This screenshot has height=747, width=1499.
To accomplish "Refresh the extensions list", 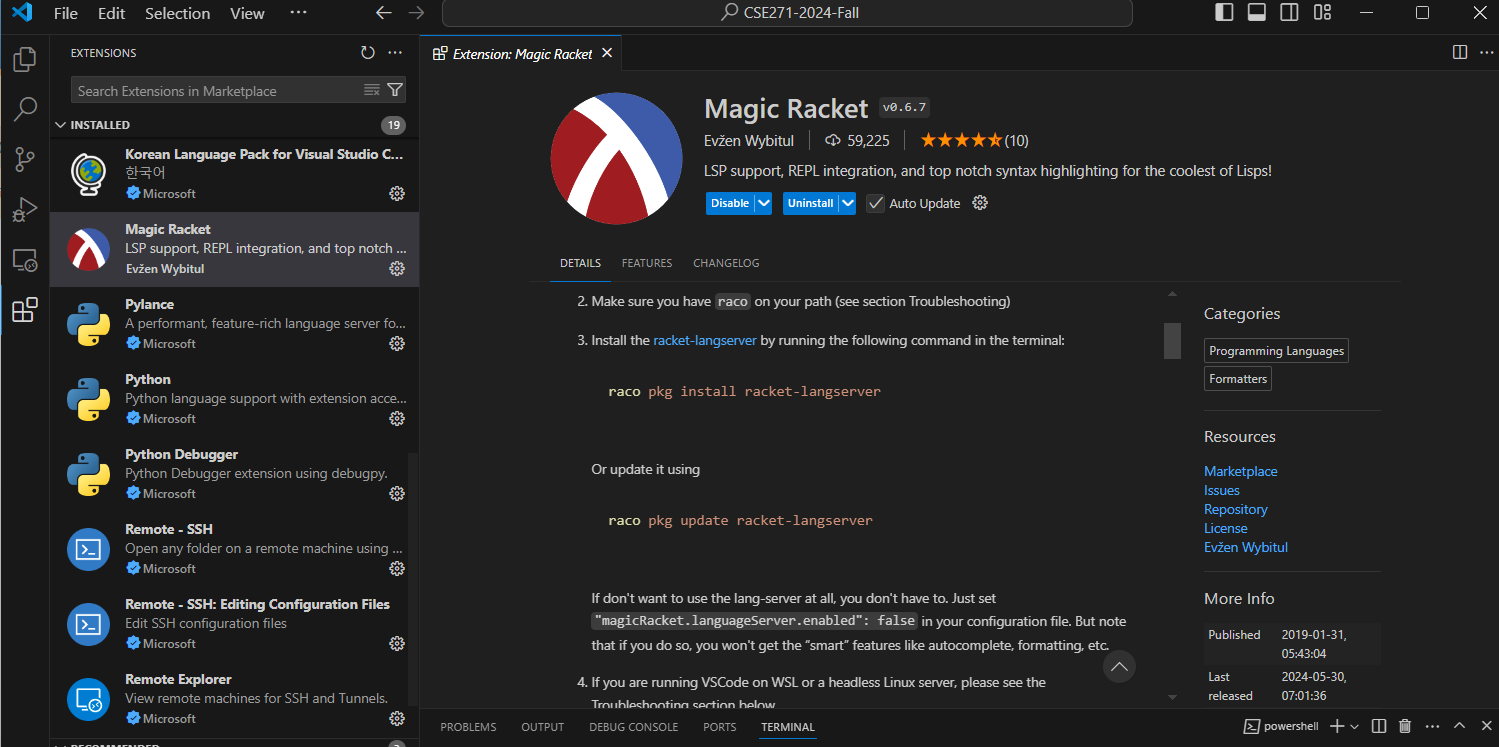I will click(368, 53).
